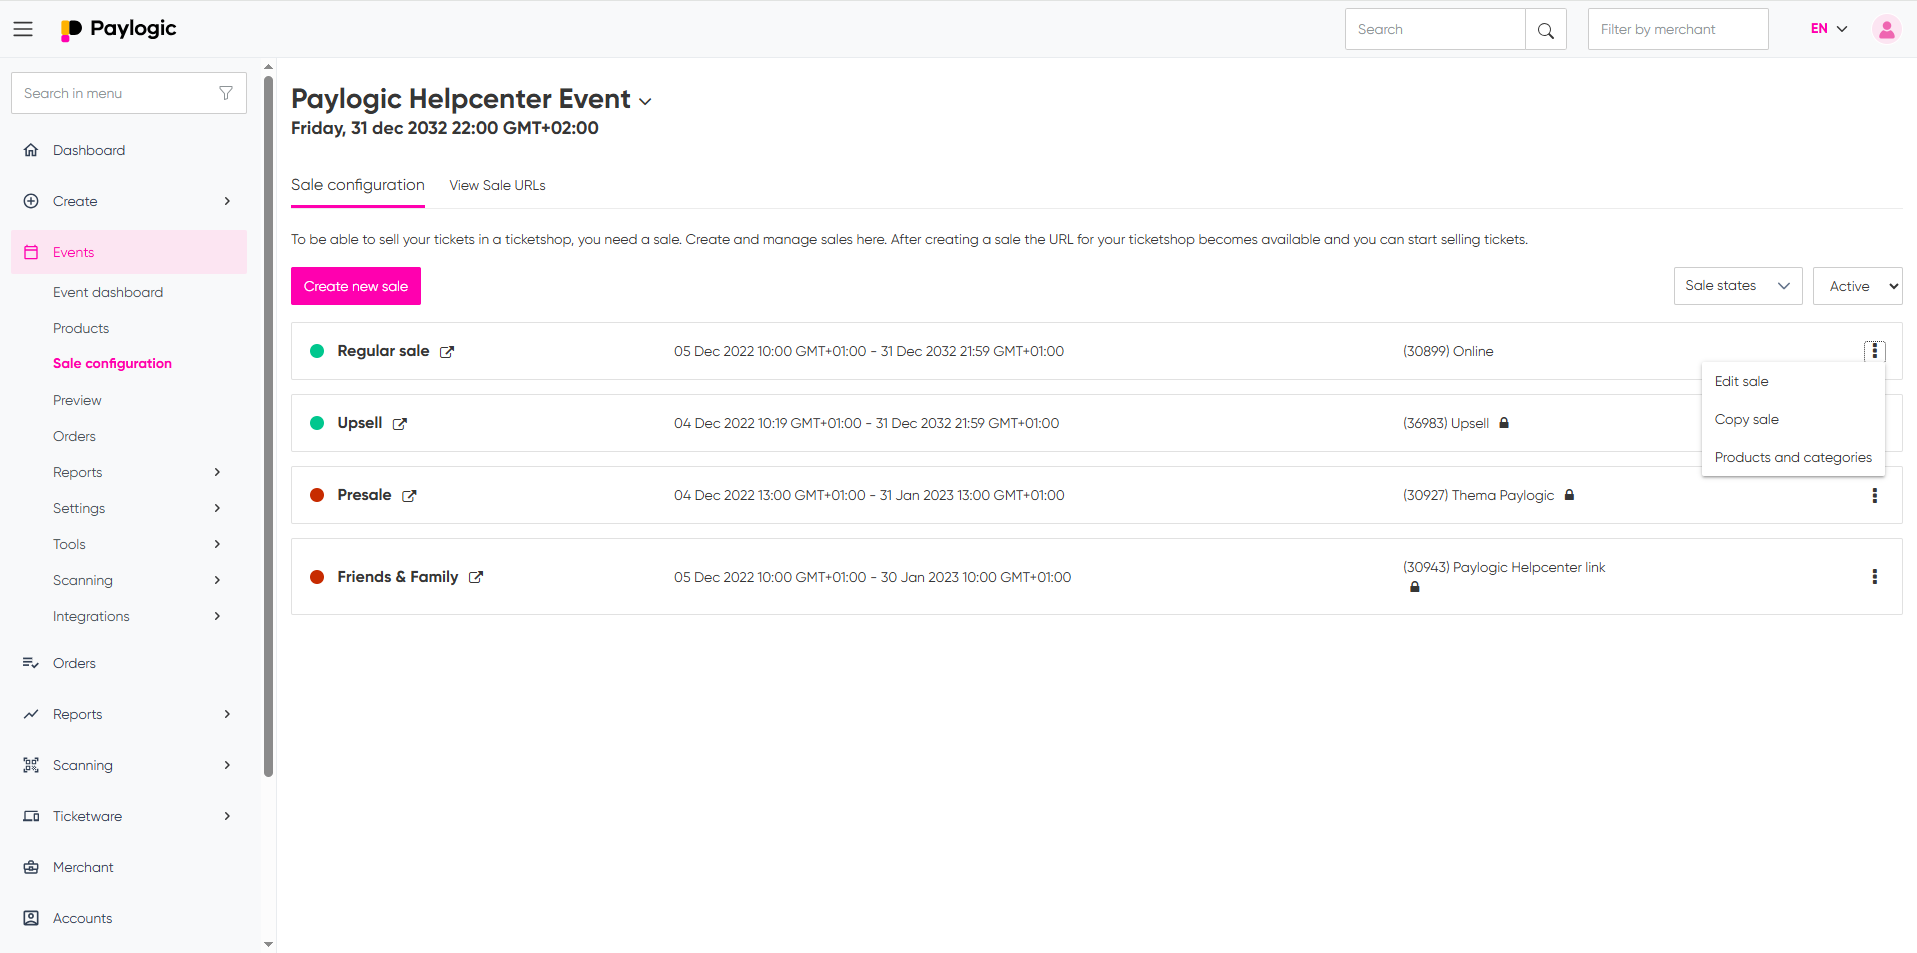Screen dimensions: 1917x953
Task: Expand Reports submenu under Events
Action: (217, 472)
